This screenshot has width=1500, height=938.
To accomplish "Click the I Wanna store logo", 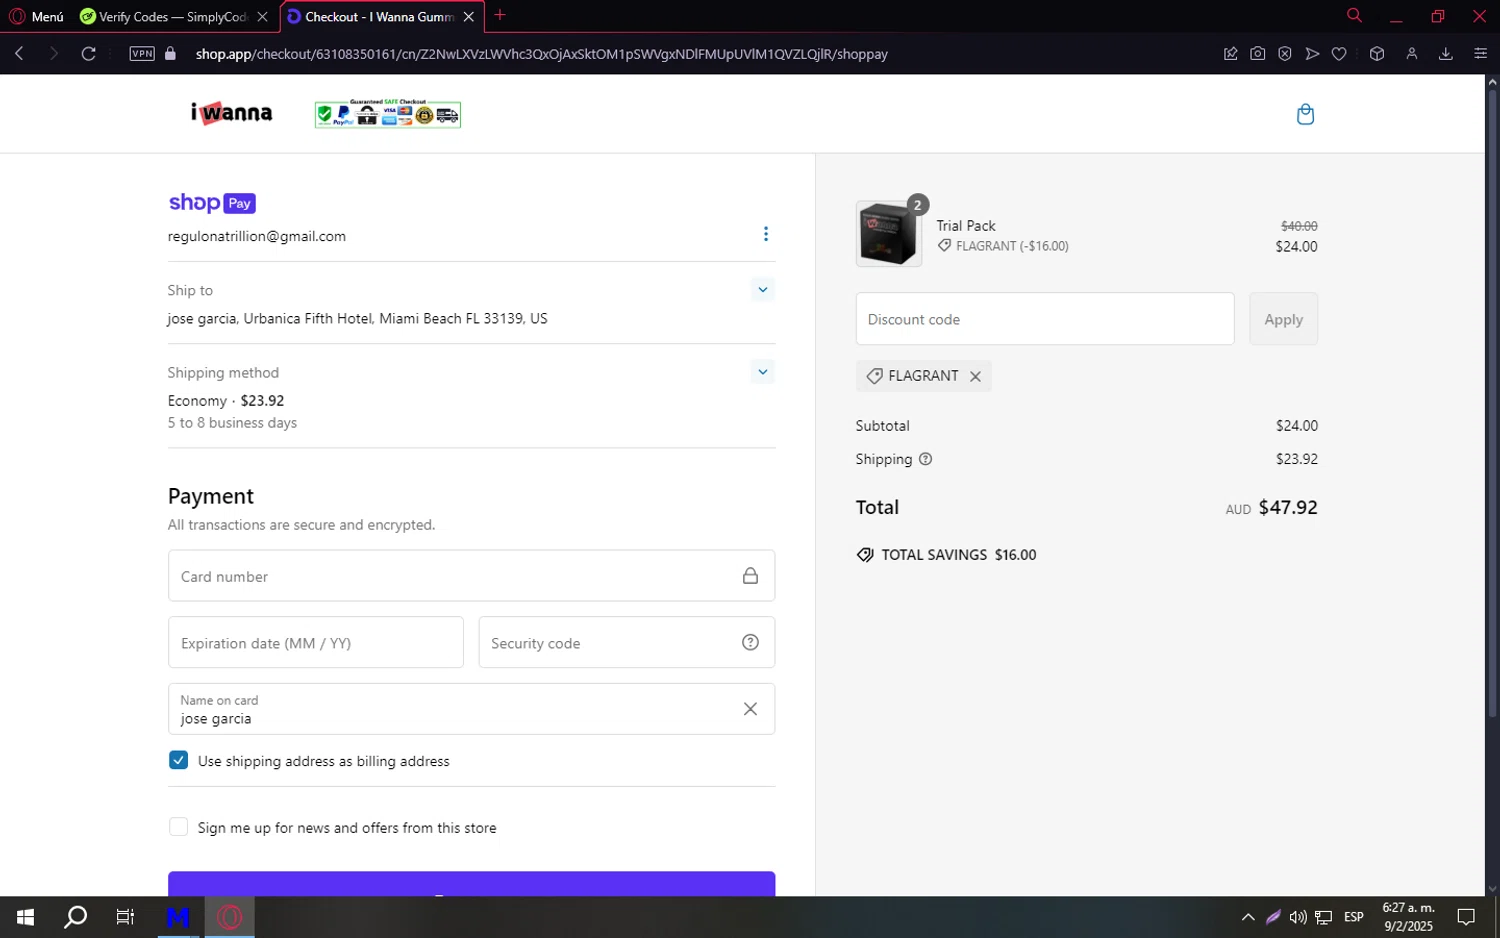I will 231,113.
